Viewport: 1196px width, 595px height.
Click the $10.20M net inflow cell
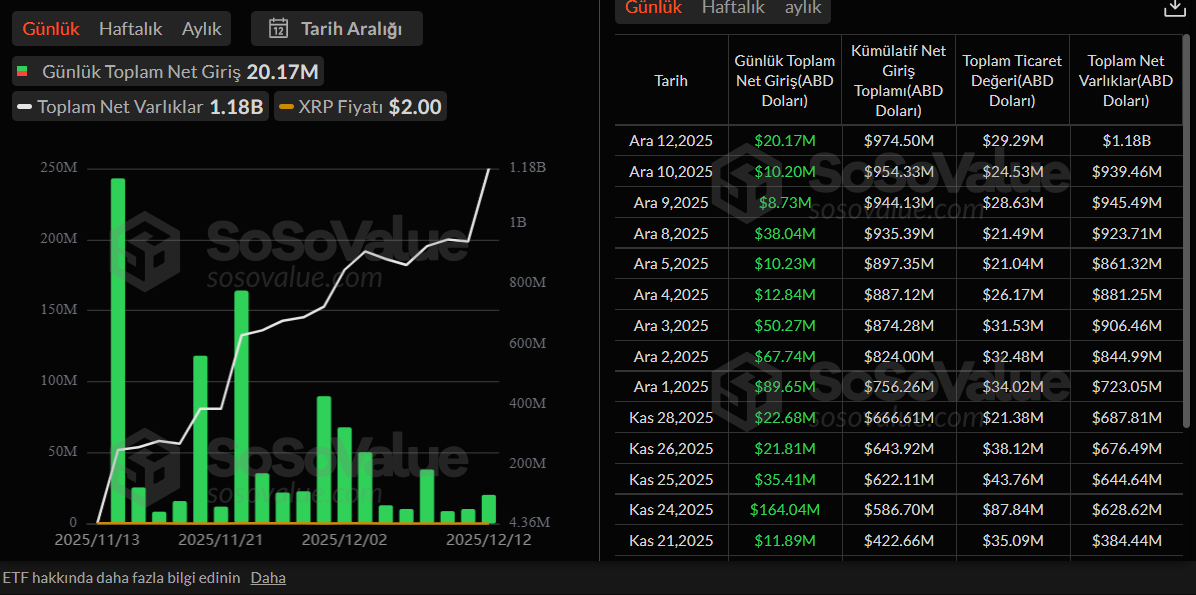(785, 172)
